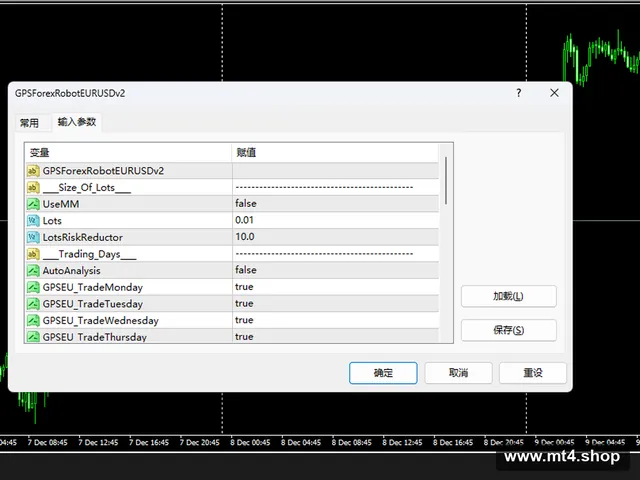Select GPSEU_TradeMonday true value

[x=336, y=287]
